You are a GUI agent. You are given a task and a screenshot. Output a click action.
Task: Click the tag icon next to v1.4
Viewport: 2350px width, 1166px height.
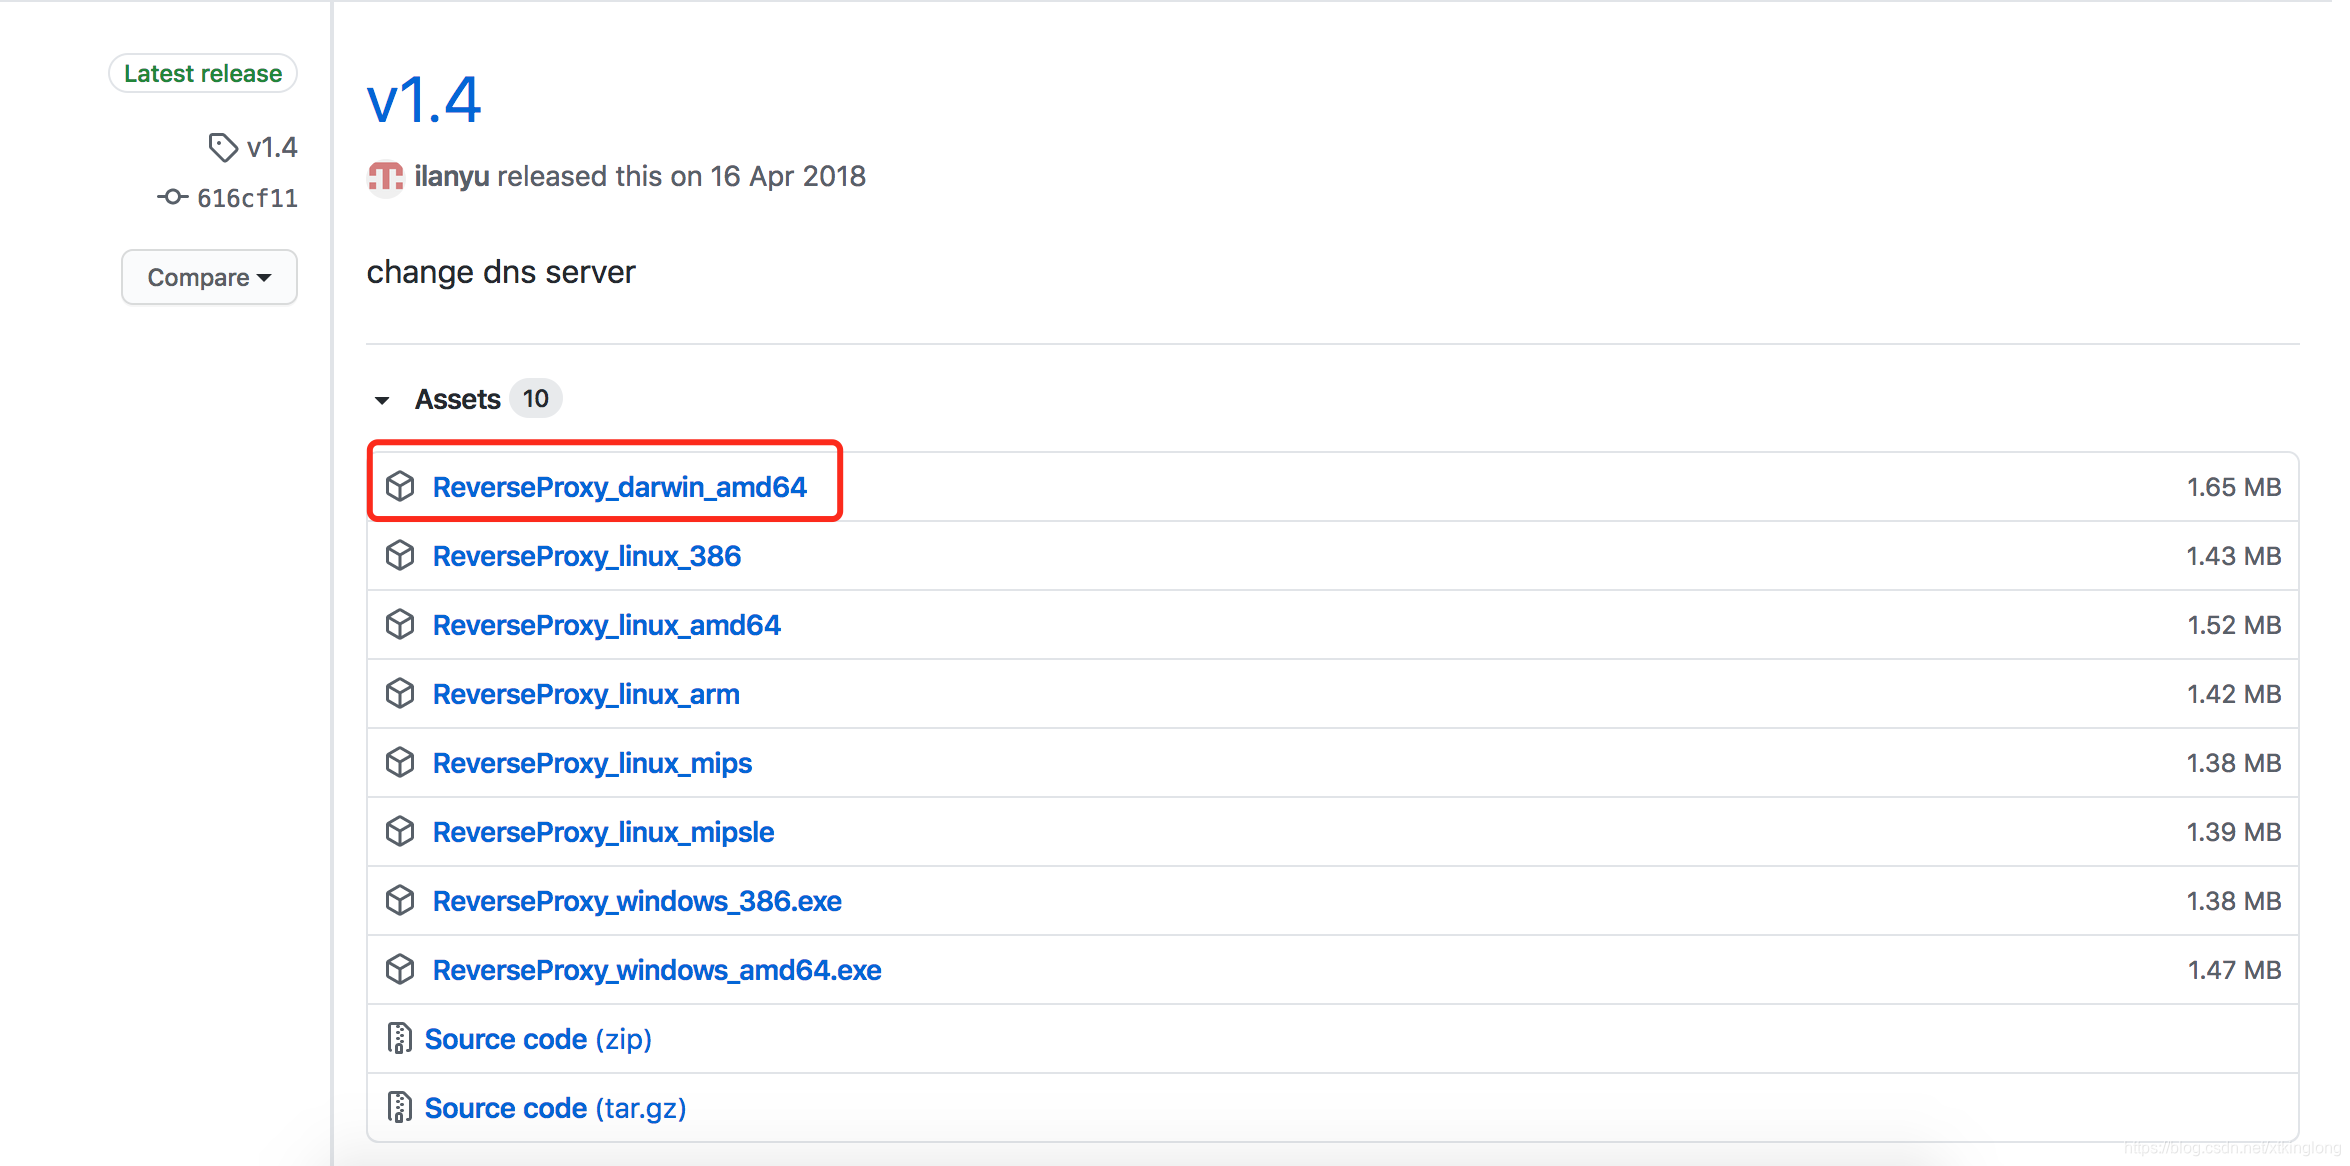pyautogui.click(x=222, y=148)
